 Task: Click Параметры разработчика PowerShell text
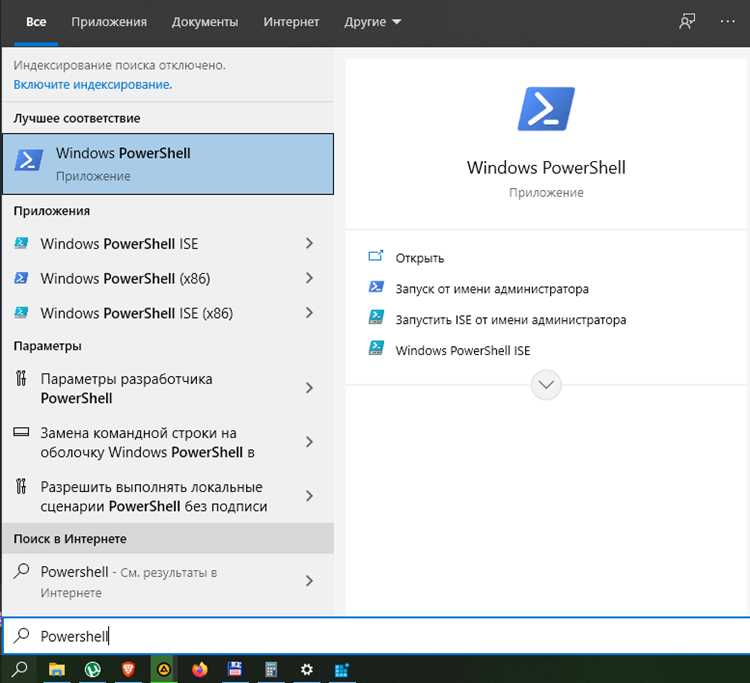pyautogui.click(x=126, y=388)
